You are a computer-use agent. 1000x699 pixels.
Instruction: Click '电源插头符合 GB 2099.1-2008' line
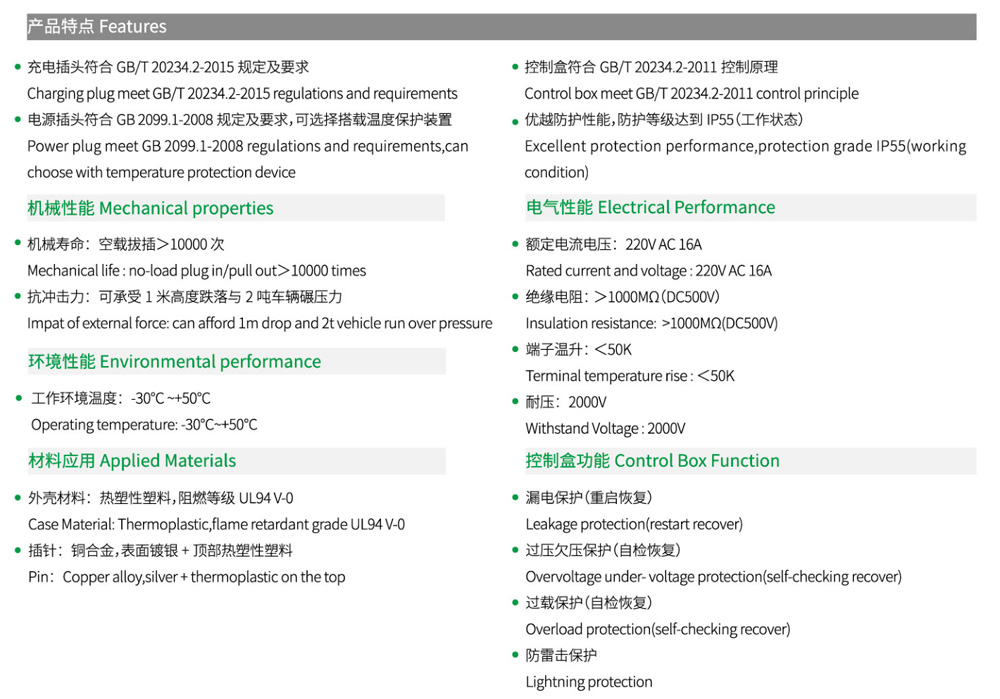(240, 120)
